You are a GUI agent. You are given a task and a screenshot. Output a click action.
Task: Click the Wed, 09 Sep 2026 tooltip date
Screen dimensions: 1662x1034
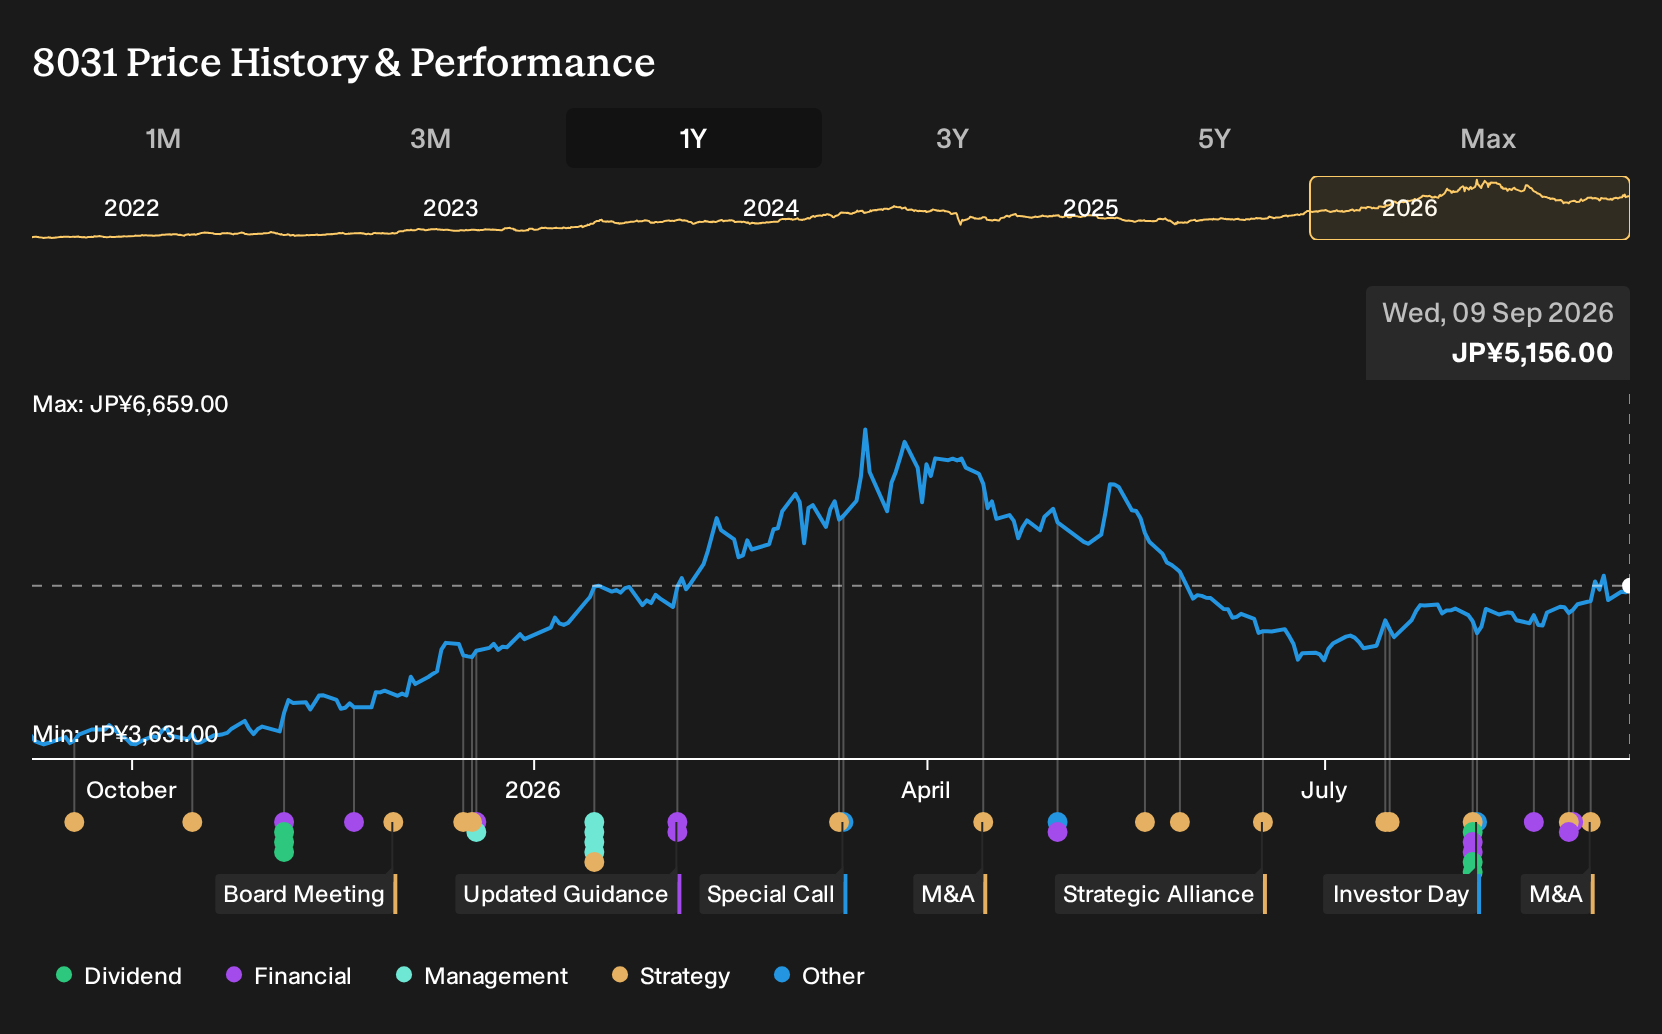point(1498,313)
